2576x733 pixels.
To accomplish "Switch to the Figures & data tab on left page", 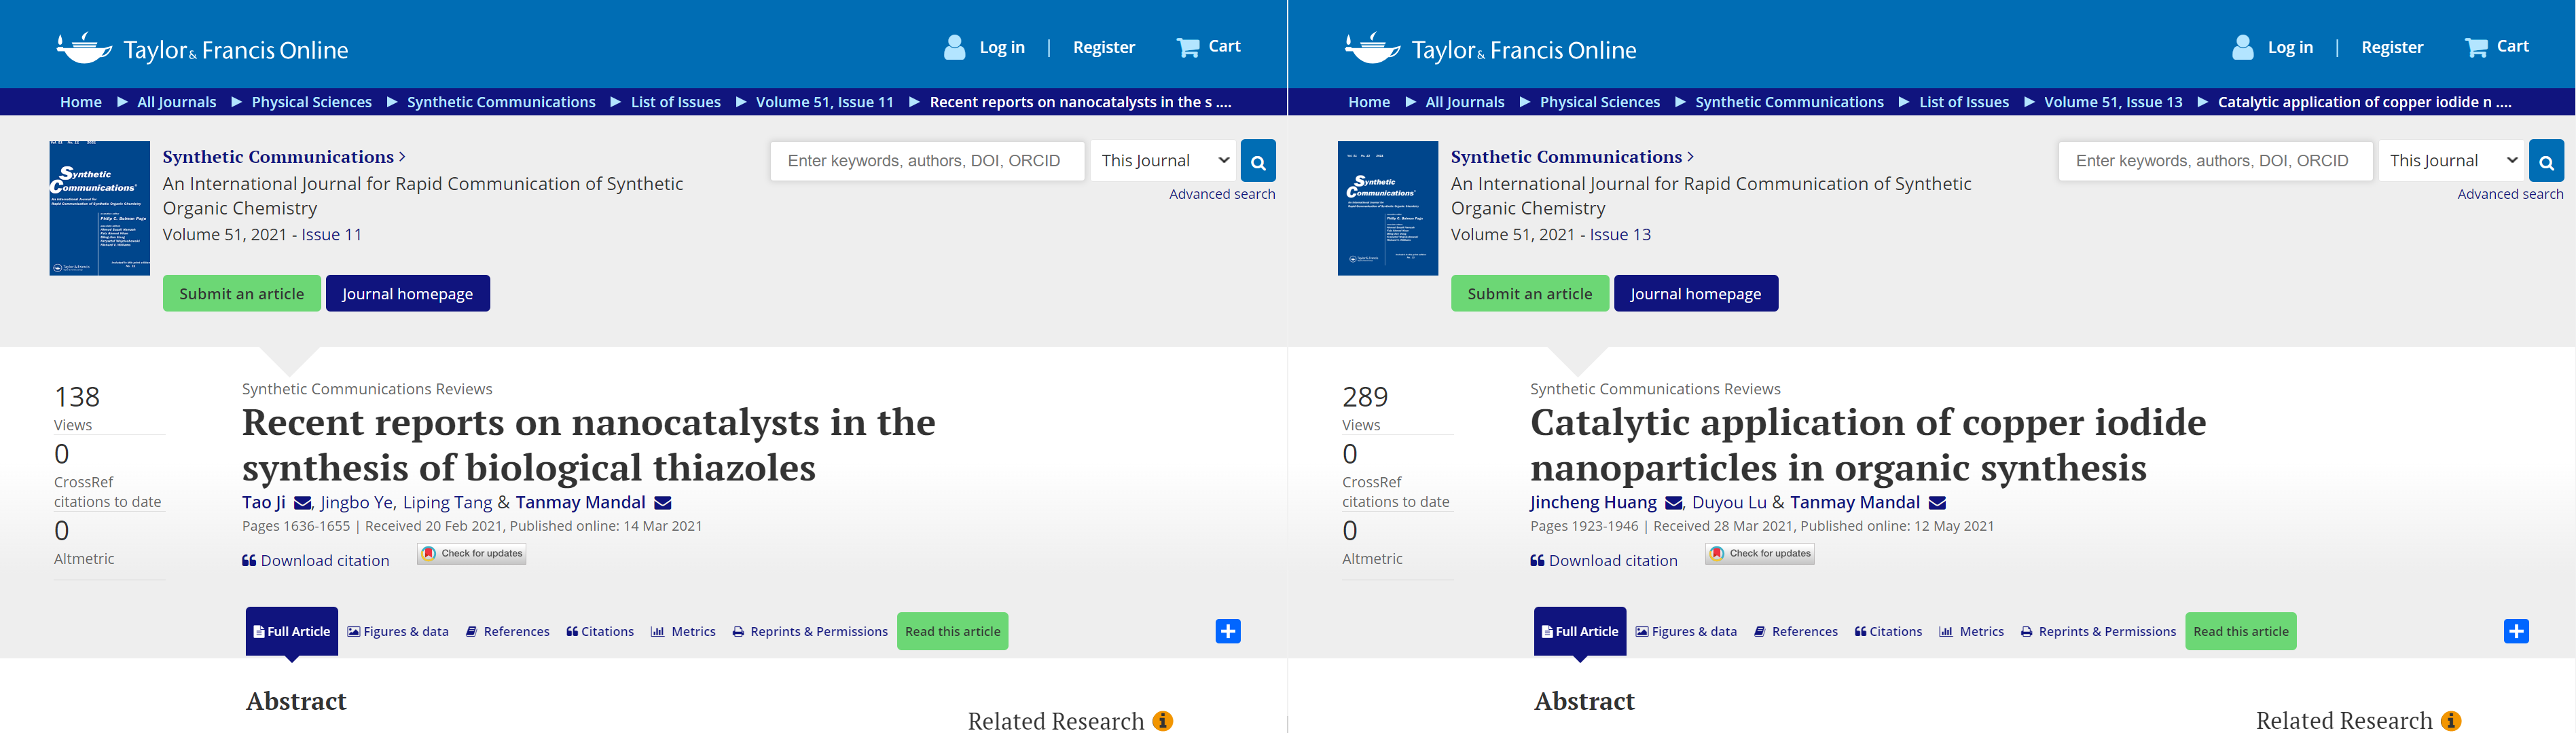I will point(398,632).
